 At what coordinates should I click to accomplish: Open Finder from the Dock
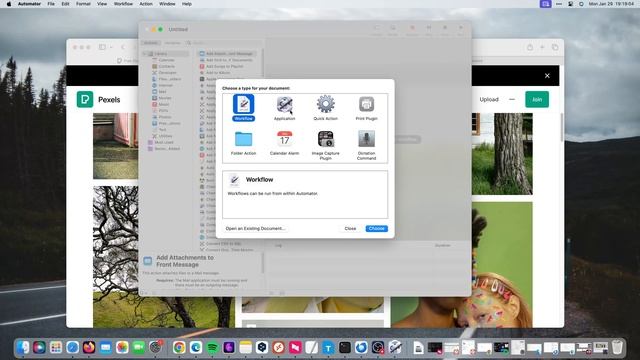23,347
